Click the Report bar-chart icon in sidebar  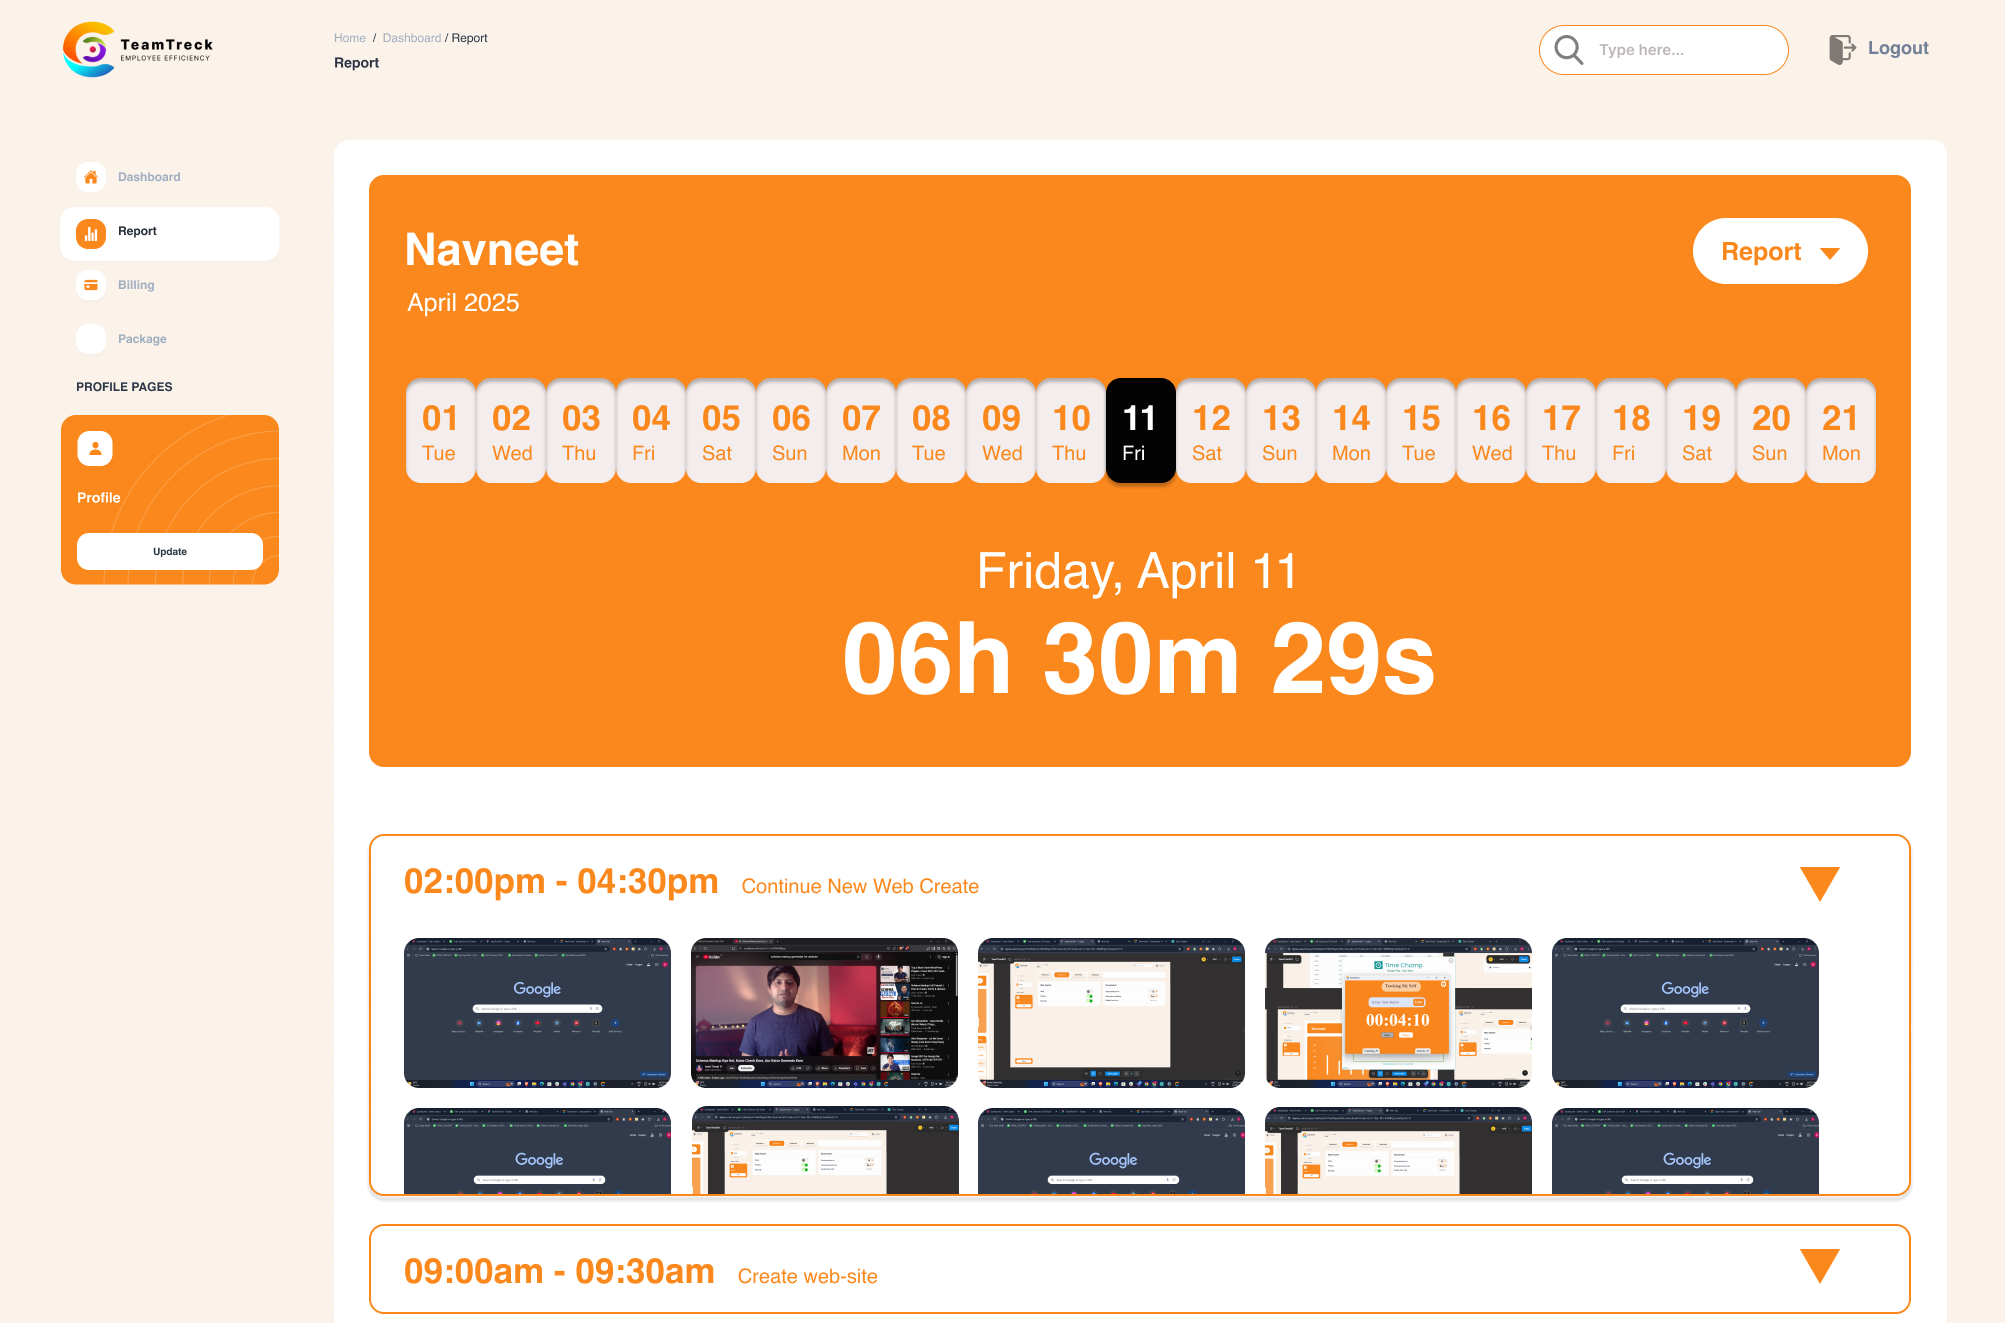pyautogui.click(x=91, y=234)
